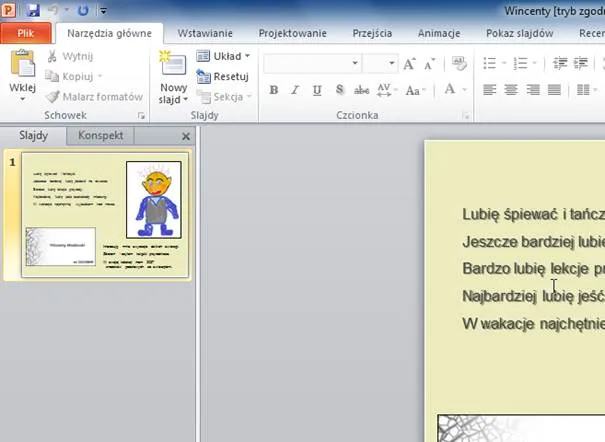Open the Projektowanie ribbon tab
The width and height of the screenshot is (605, 442).
[x=292, y=33]
